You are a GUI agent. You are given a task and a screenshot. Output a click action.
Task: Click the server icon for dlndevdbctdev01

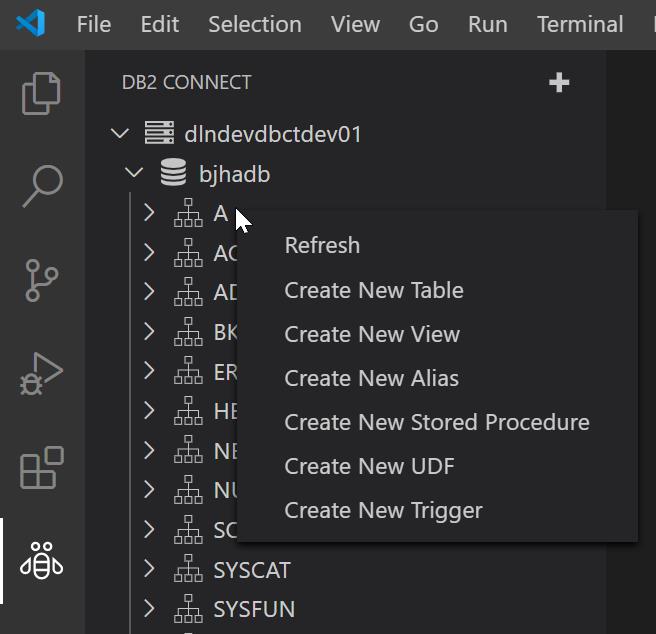(x=159, y=133)
